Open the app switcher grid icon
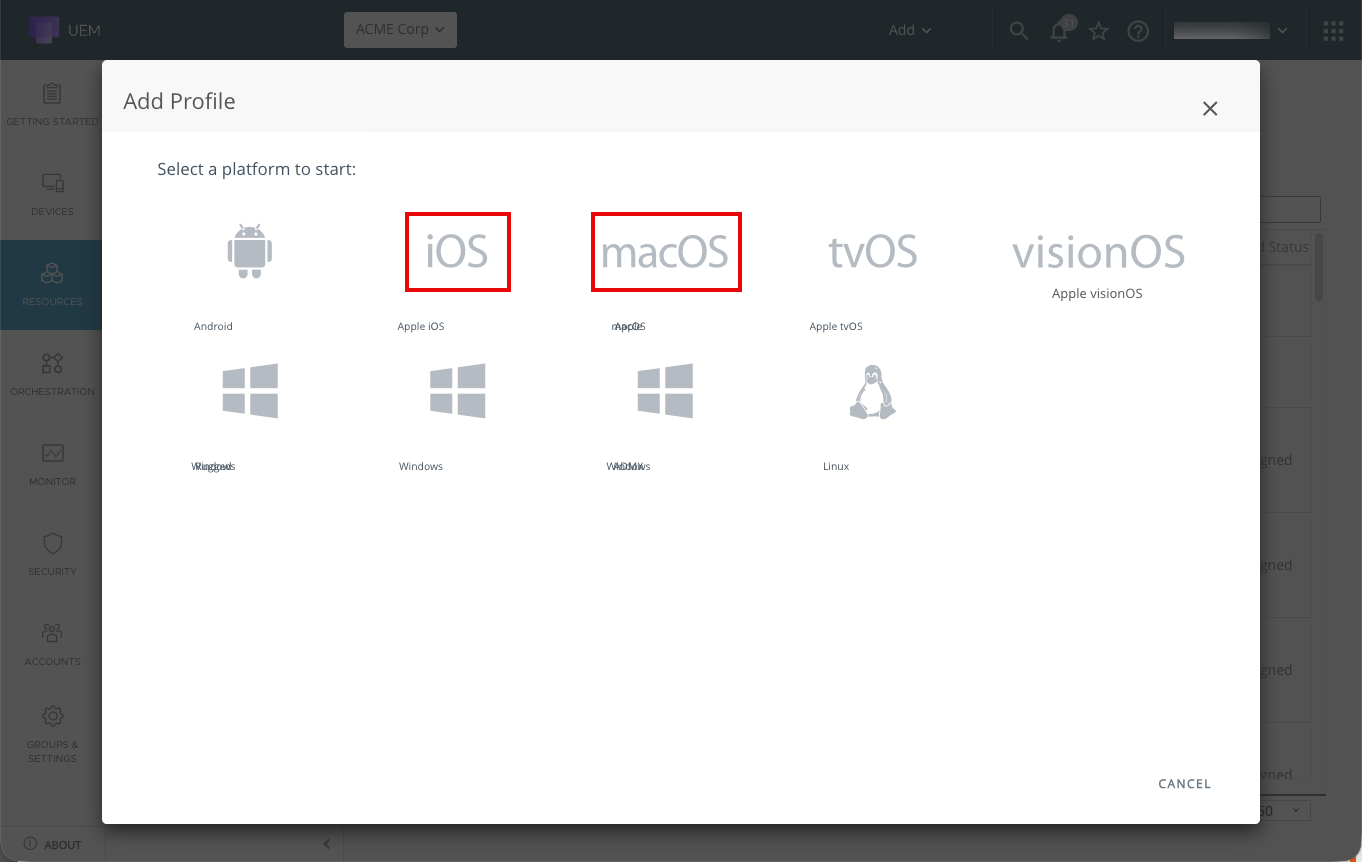This screenshot has width=1362, height=862. coord(1333,31)
